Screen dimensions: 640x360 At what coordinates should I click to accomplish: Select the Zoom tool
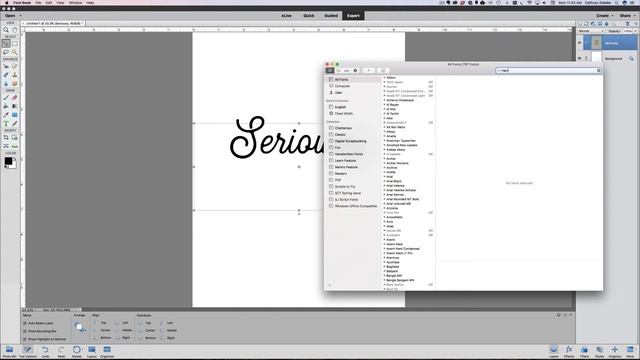point(6,30)
